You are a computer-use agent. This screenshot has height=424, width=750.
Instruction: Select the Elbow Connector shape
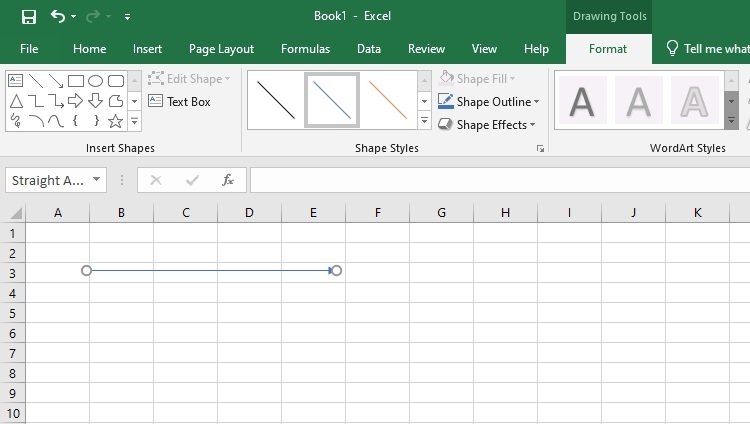click(x=36, y=101)
